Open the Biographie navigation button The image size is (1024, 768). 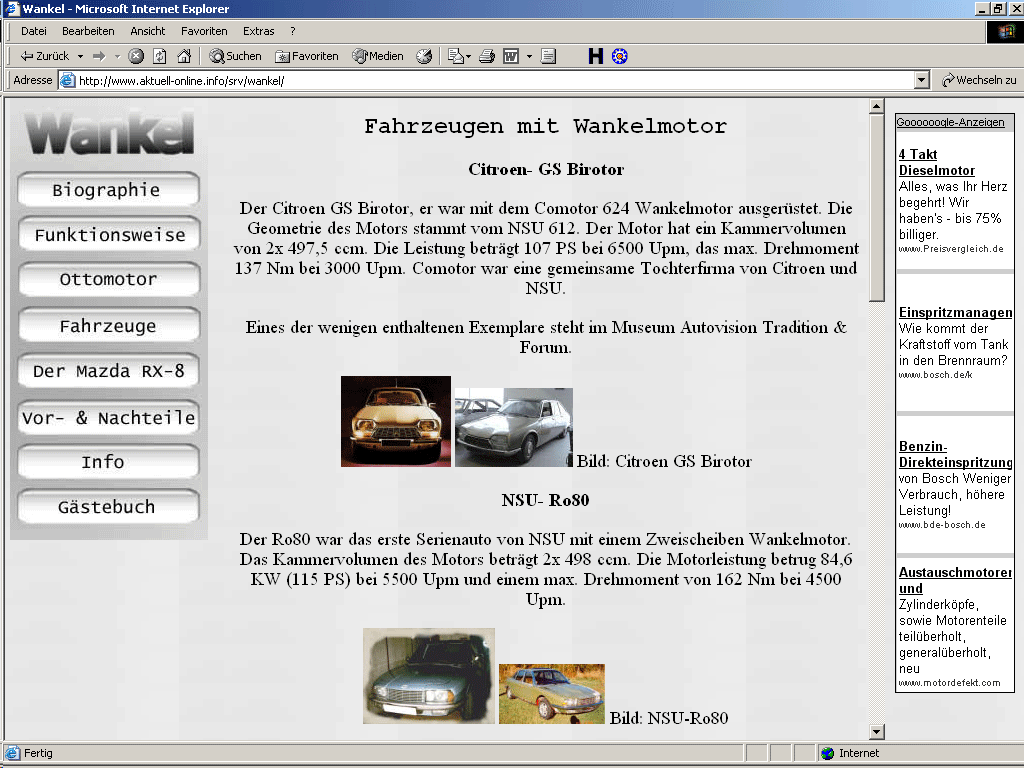108,190
